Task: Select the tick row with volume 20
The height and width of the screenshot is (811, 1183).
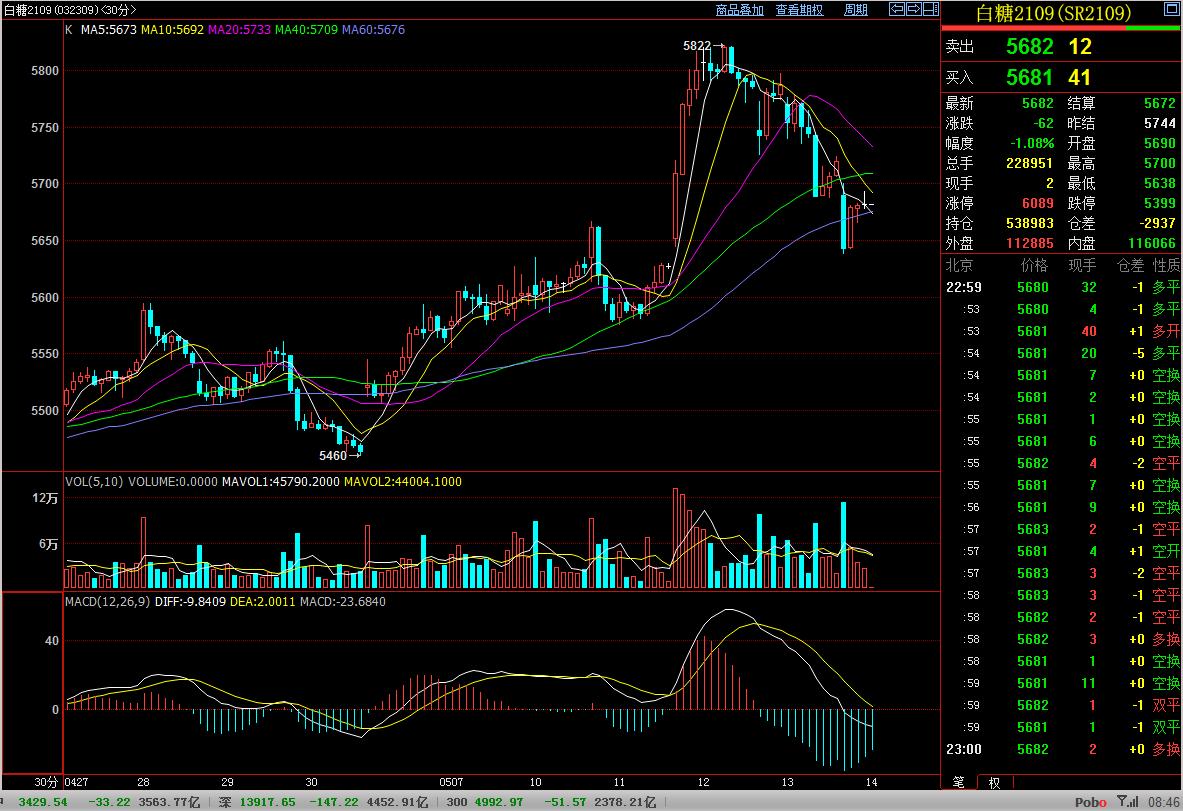Action: [x=1062, y=353]
